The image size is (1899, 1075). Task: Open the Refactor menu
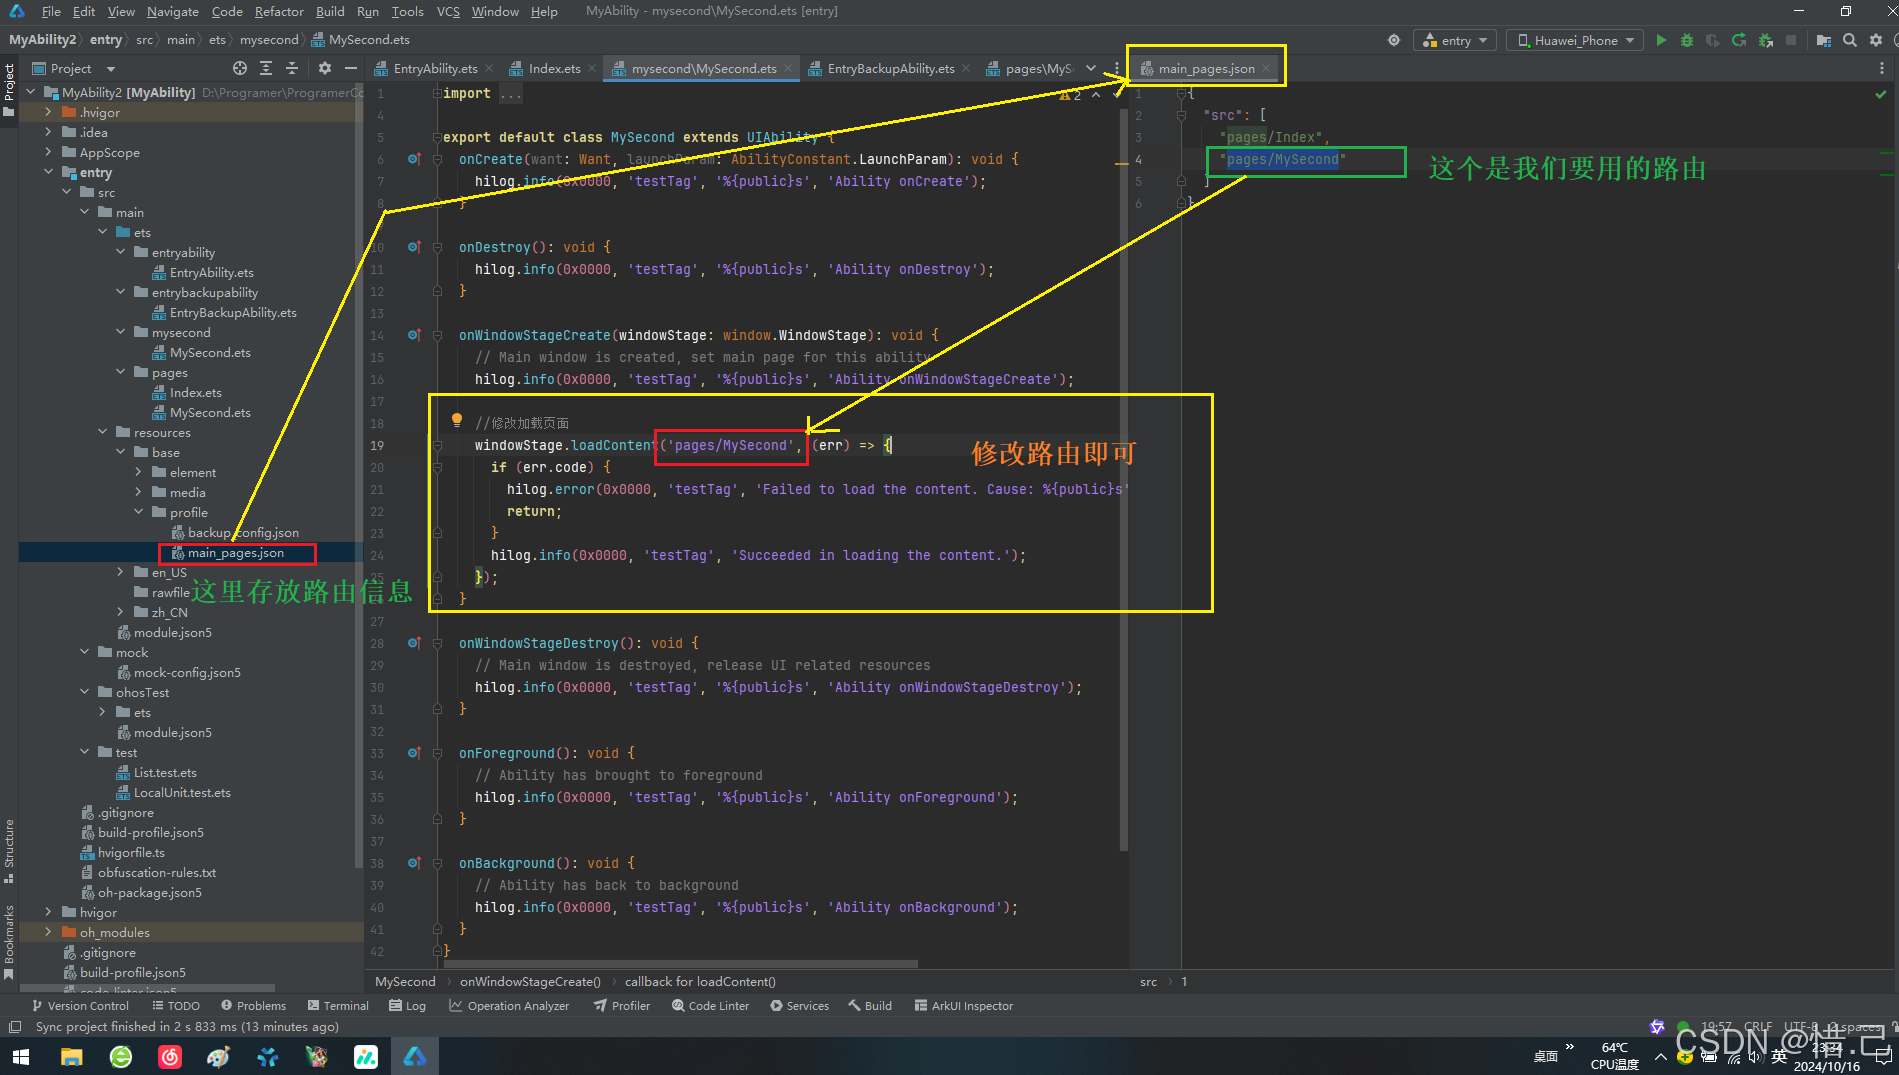pos(279,11)
